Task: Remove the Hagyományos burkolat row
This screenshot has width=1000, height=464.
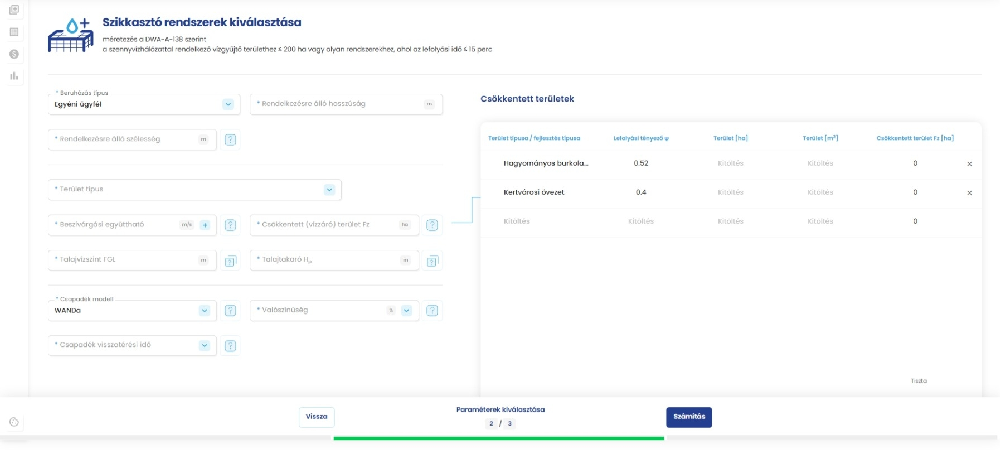Action: coord(969,164)
